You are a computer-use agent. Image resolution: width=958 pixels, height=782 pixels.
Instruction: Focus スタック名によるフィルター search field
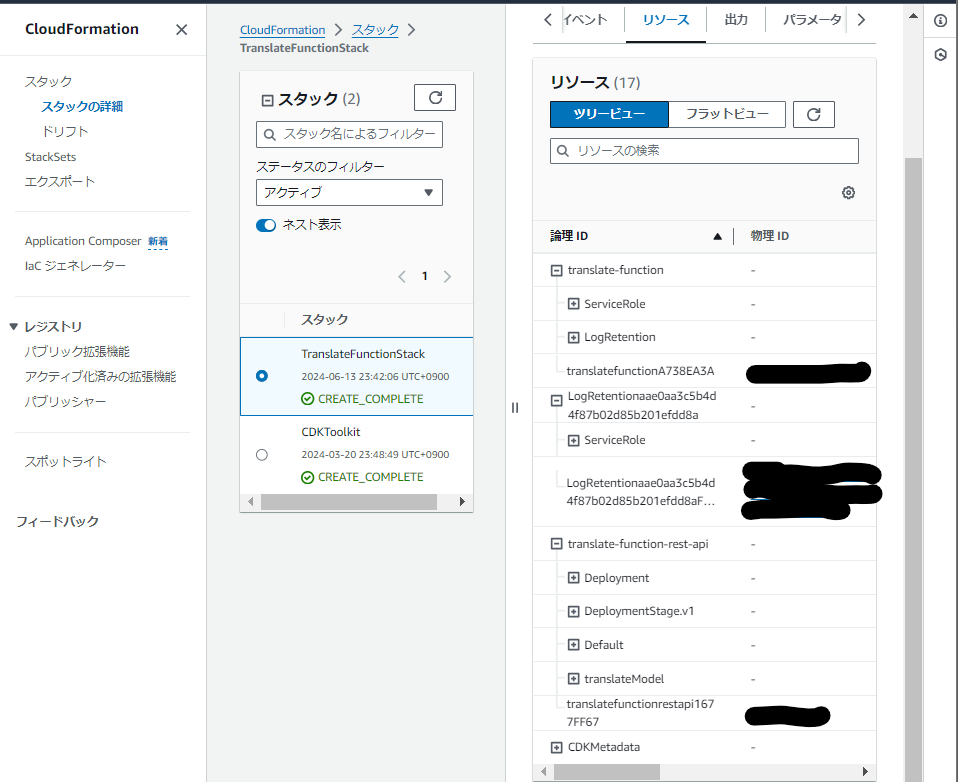pos(349,134)
